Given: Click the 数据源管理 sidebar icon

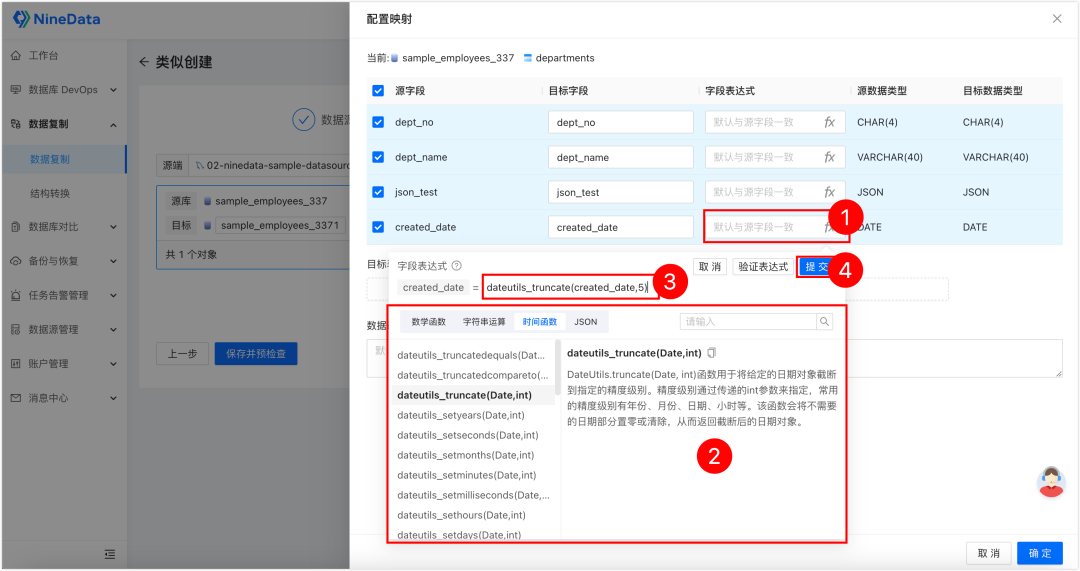Looking at the screenshot, I should click(x=16, y=329).
